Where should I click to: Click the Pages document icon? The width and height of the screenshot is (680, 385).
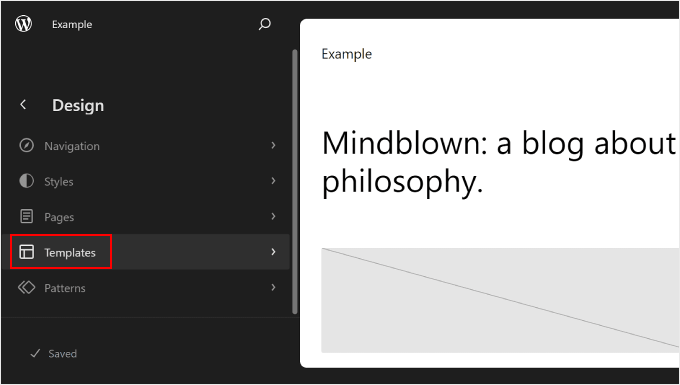point(26,216)
